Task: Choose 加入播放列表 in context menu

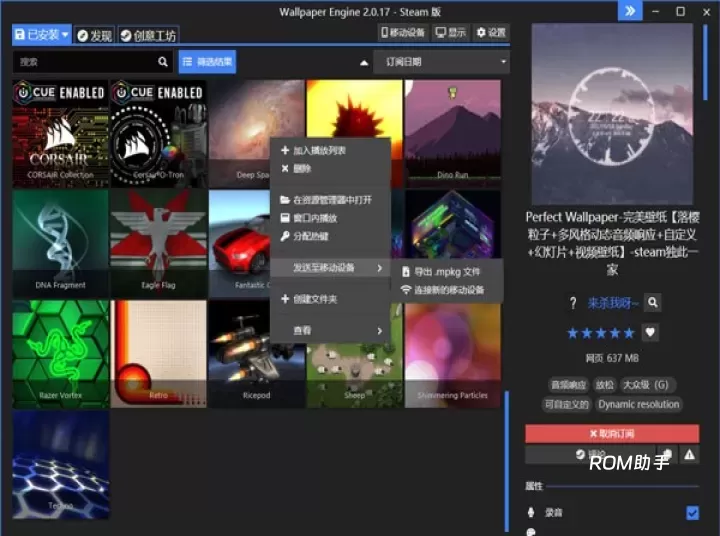Action: click(x=319, y=151)
